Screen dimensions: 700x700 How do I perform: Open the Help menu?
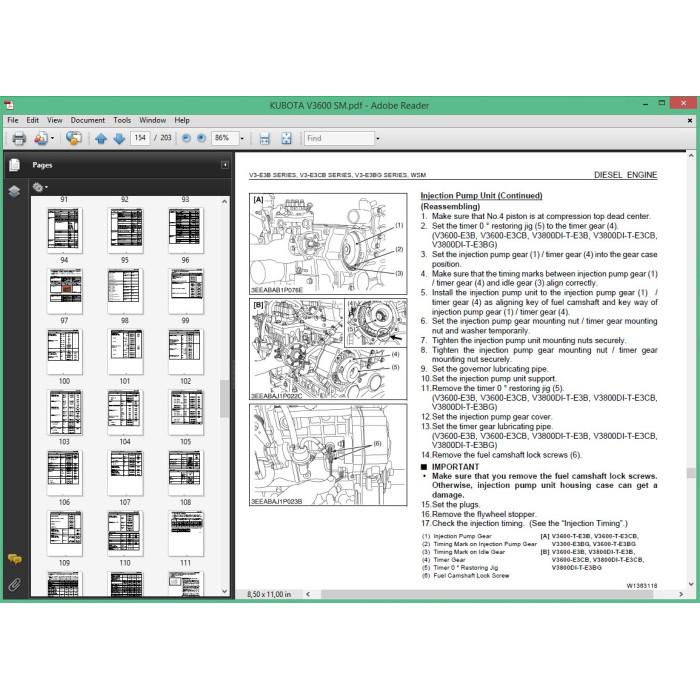click(x=182, y=120)
